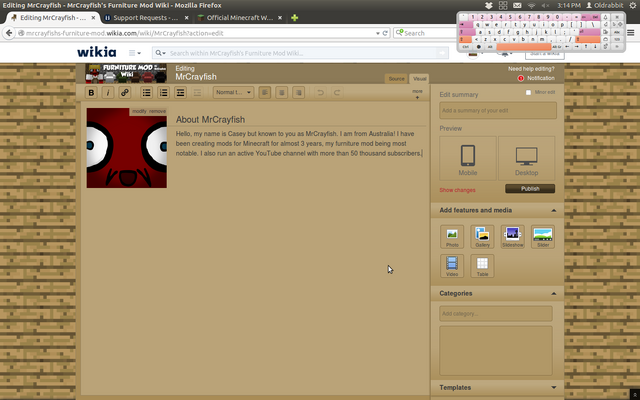Go to Wikia home via logo
Viewport: 640px width, 400px height.
(x=97, y=52)
